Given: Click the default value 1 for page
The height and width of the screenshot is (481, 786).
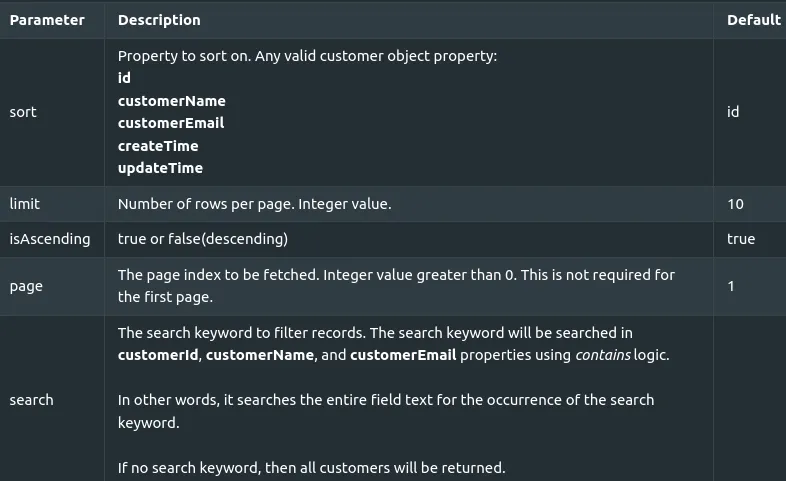Looking at the screenshot, I should [x=731, y=286].
